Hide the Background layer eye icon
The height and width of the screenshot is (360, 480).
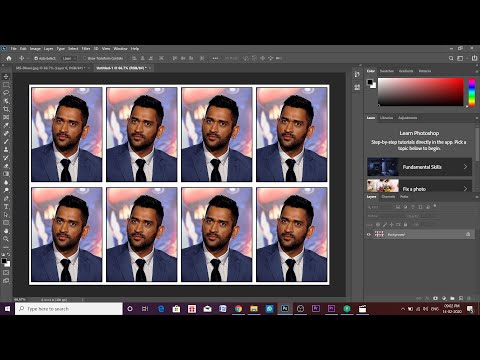pyautogui.click(x=369, y=234)
